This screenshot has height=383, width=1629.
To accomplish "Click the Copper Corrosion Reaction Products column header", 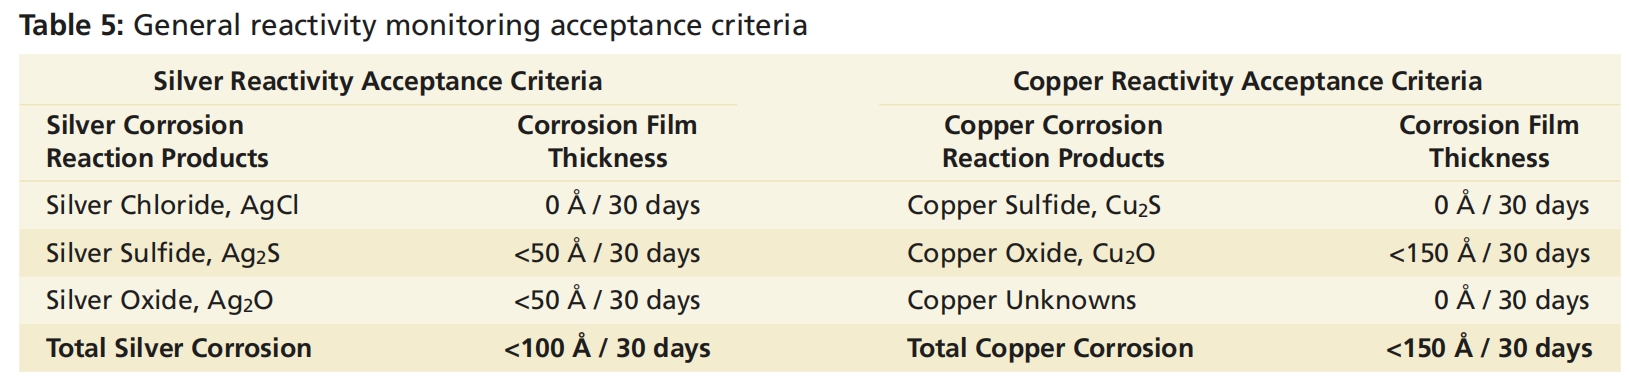I will [1053, 142].
